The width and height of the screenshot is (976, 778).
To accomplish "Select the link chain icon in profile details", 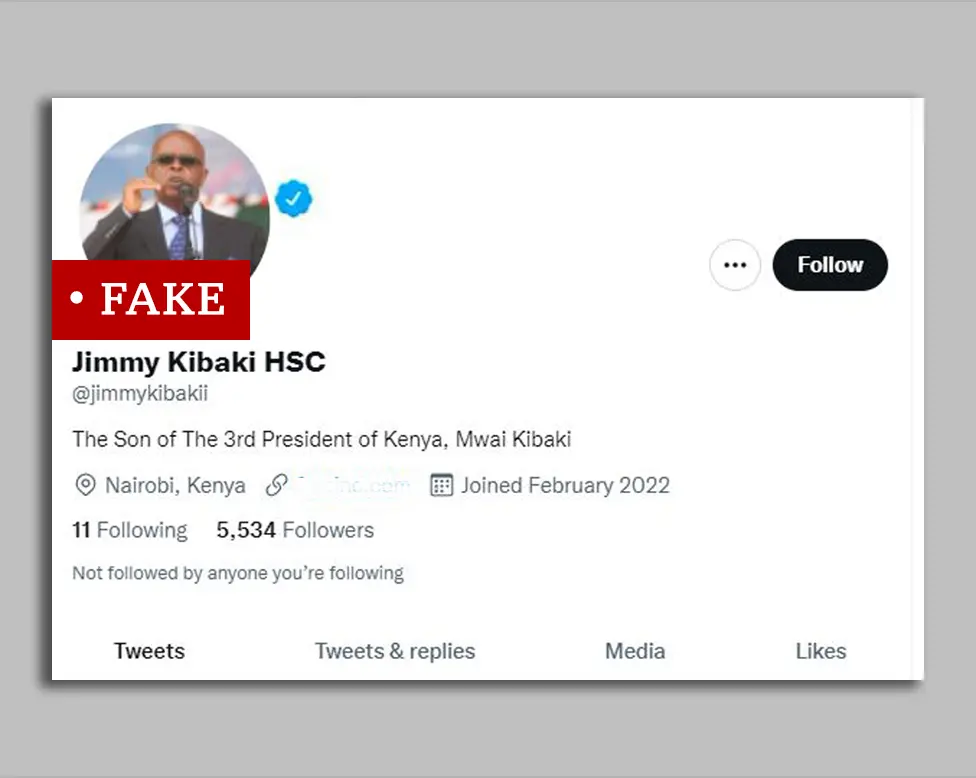I will [276, 485].
